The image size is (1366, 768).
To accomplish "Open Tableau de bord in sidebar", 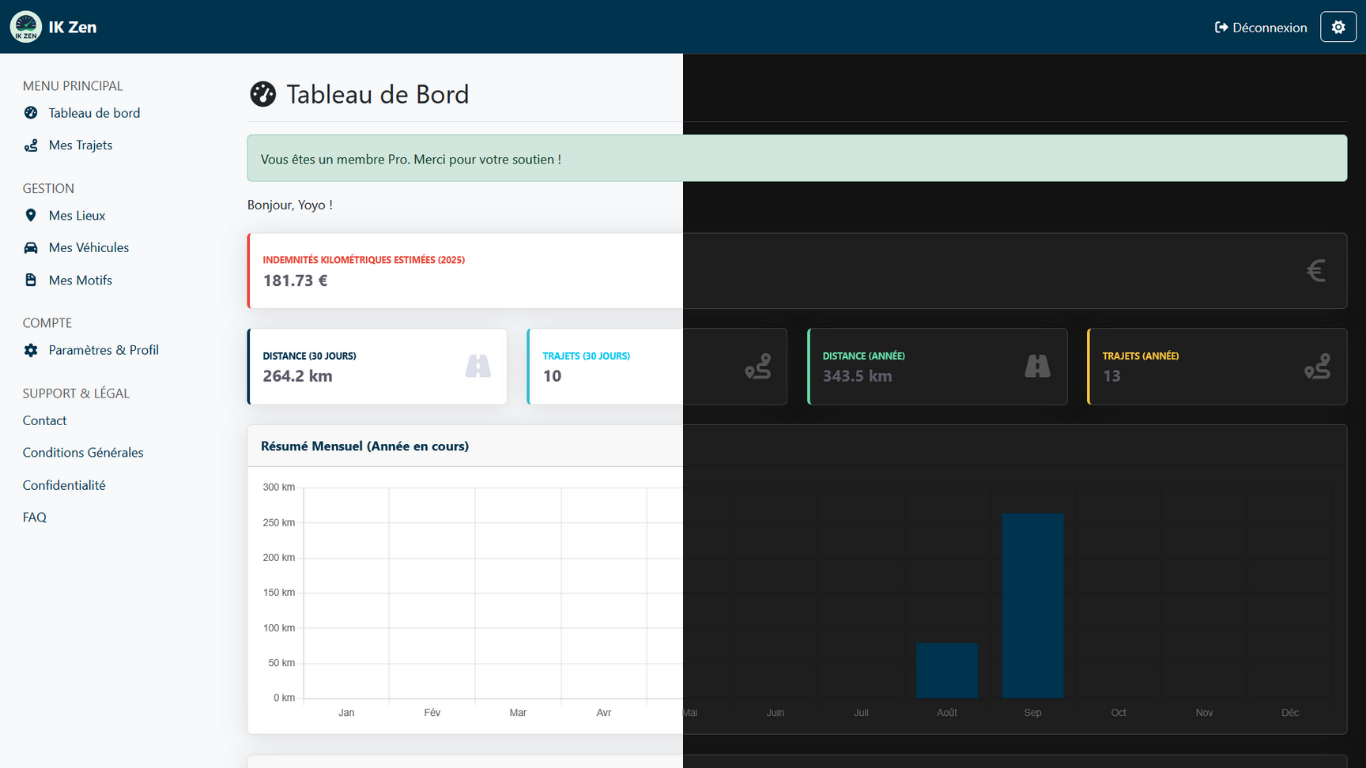I will pos(94,113).
